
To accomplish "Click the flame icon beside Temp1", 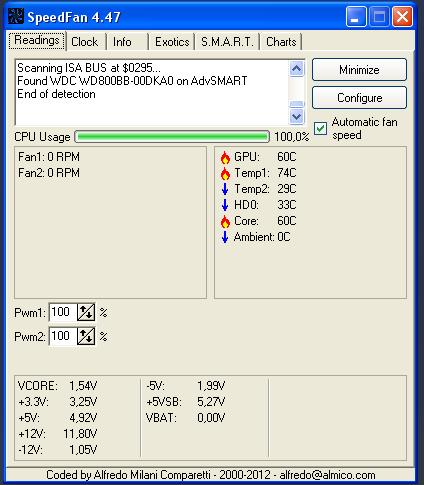I will (x=225, y=173).
